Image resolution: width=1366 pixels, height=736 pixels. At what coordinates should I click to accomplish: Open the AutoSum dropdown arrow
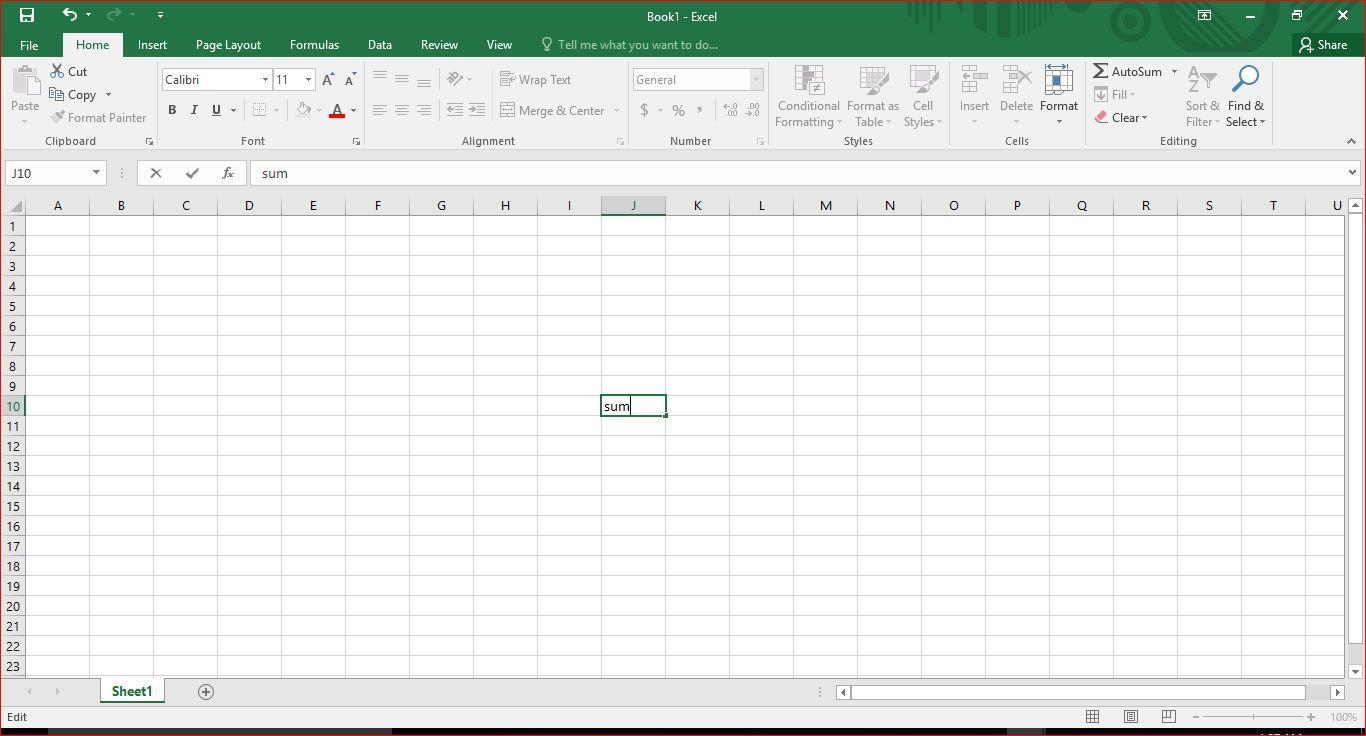(x=1174, y=72)
